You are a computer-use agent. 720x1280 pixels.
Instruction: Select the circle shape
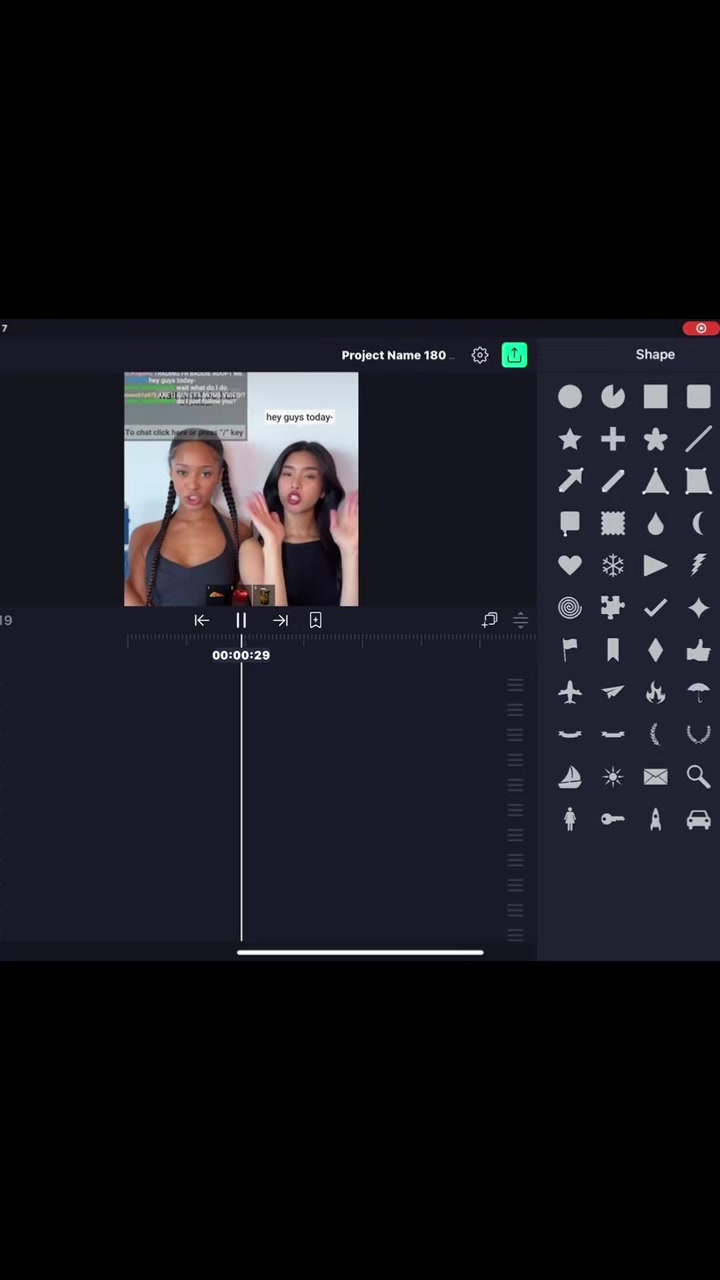[570, 397]
